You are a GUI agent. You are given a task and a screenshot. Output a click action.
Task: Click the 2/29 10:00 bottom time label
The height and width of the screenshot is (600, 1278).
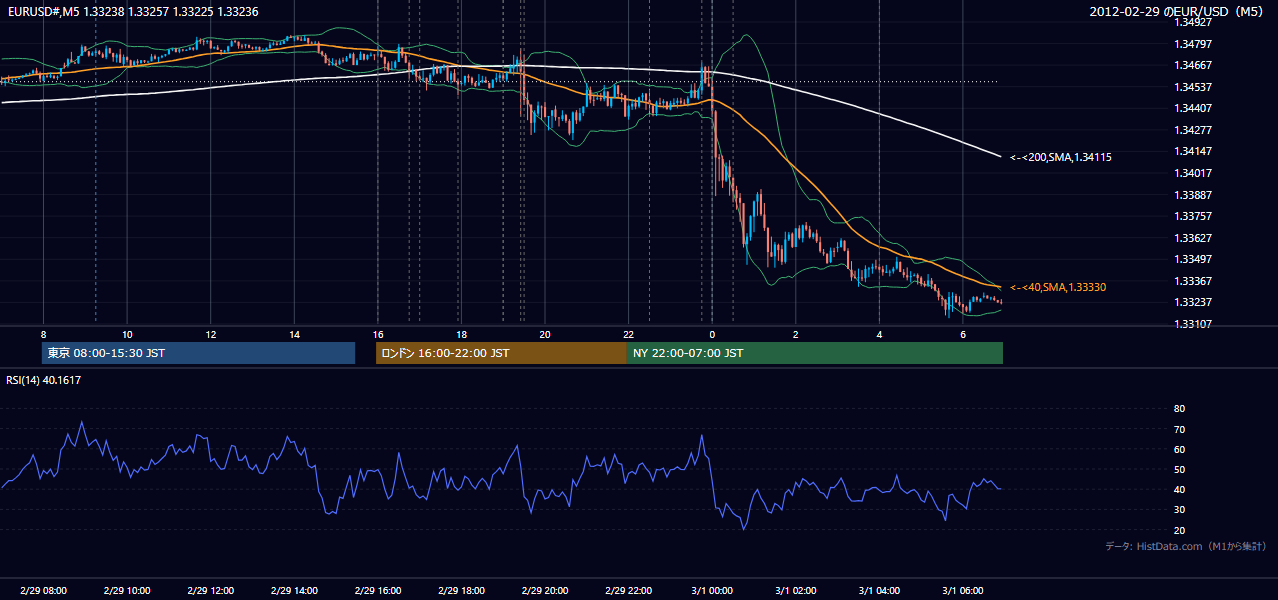coord(127,591)
